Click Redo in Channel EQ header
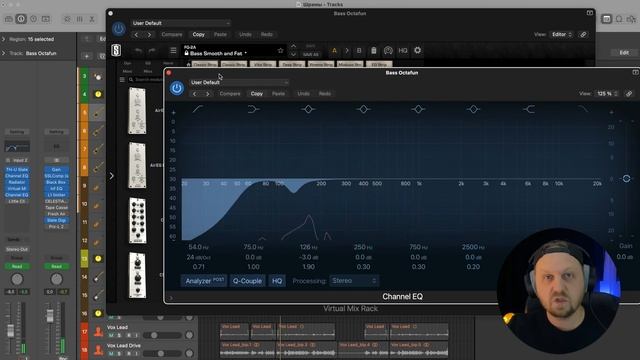 pyautogui.click(x=325, y=93)
